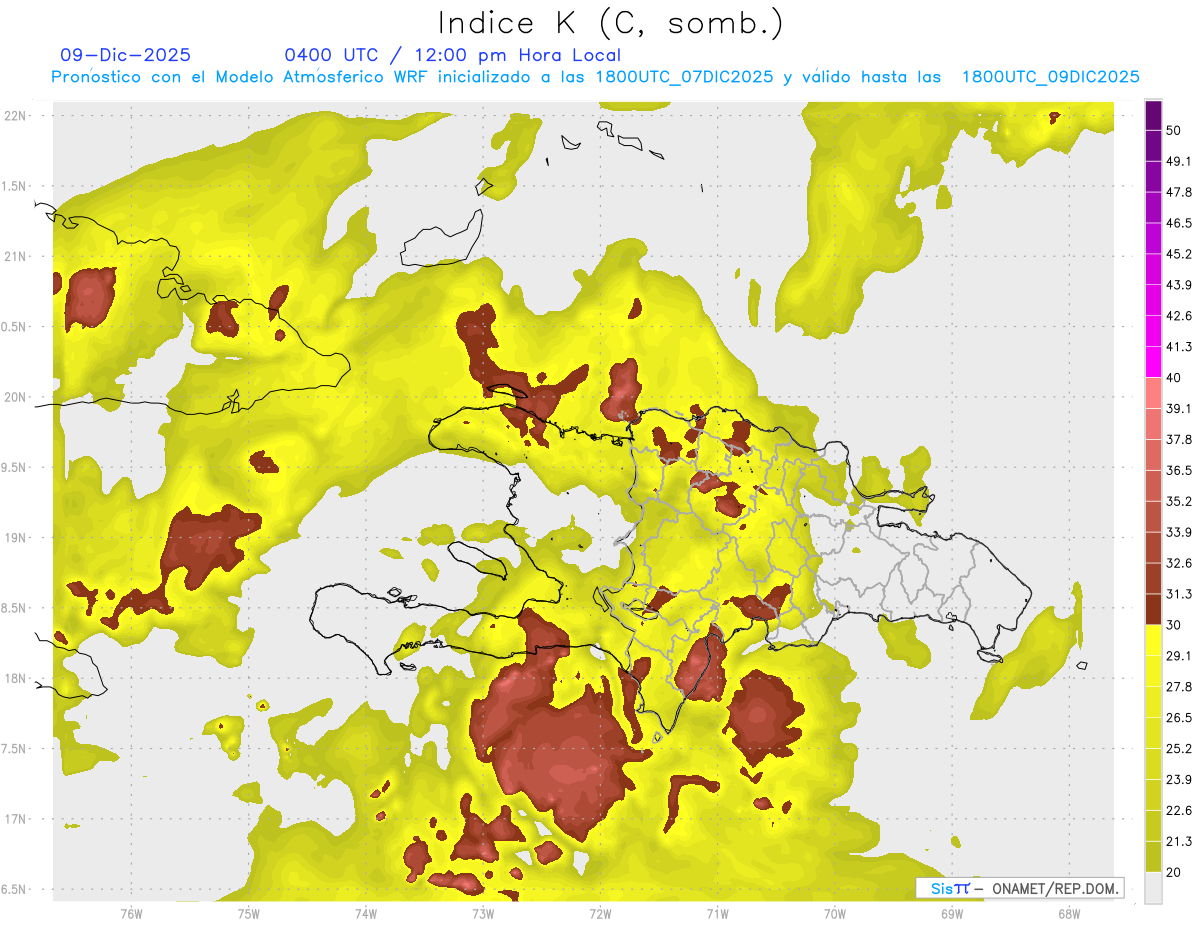Click the colorbar value '22.6'

coord(1179,811)
